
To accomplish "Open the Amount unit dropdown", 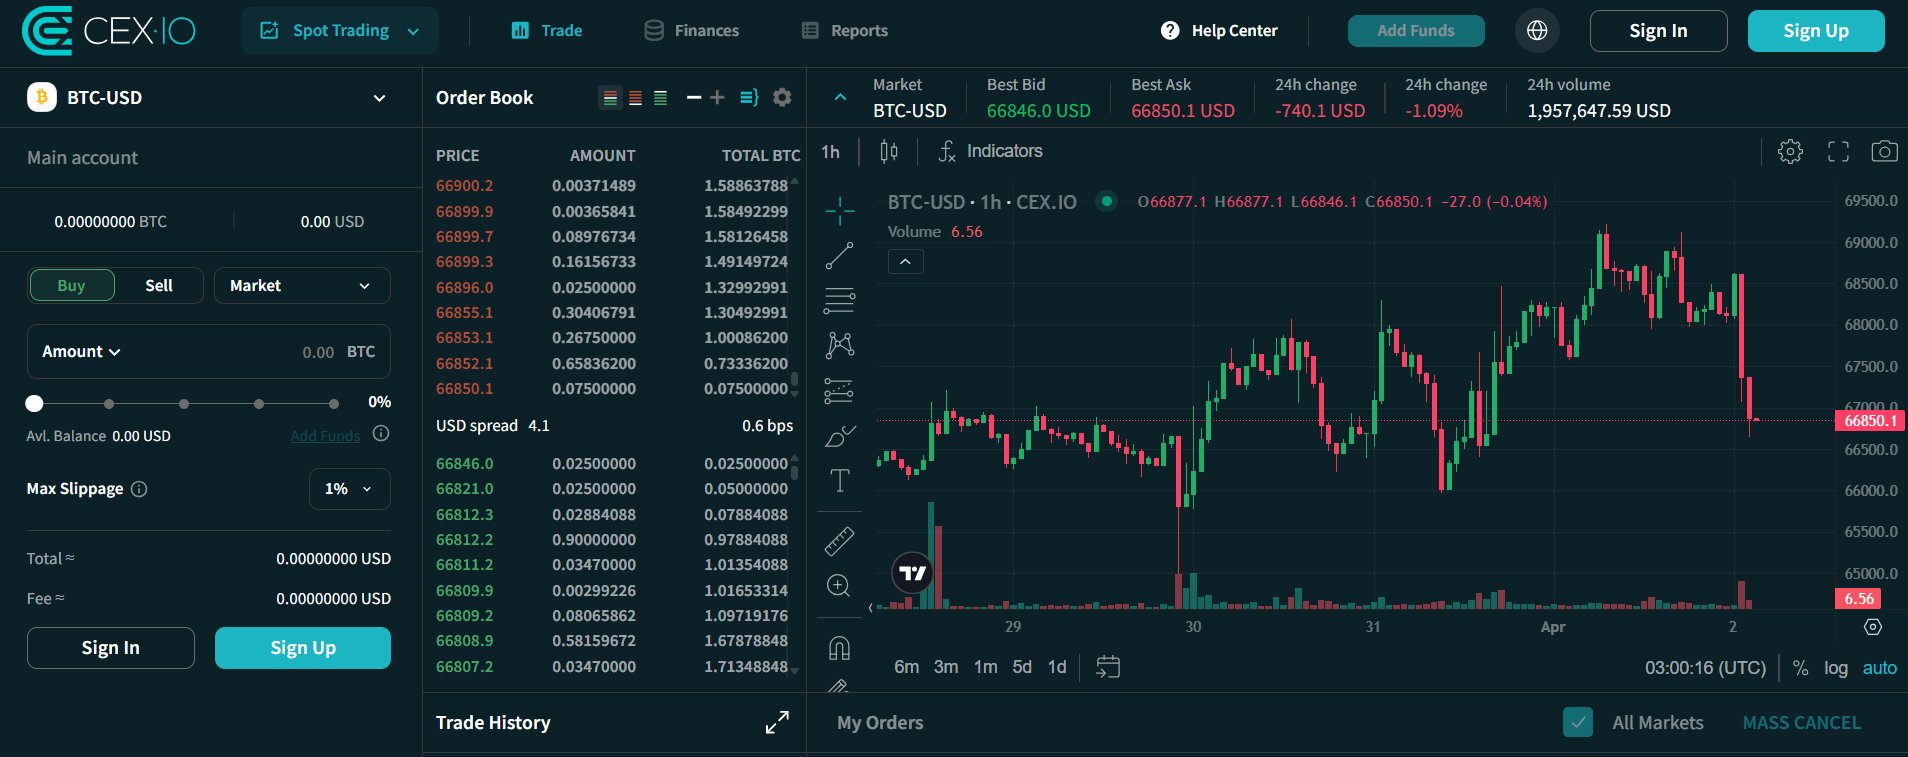I will point(81,352).
